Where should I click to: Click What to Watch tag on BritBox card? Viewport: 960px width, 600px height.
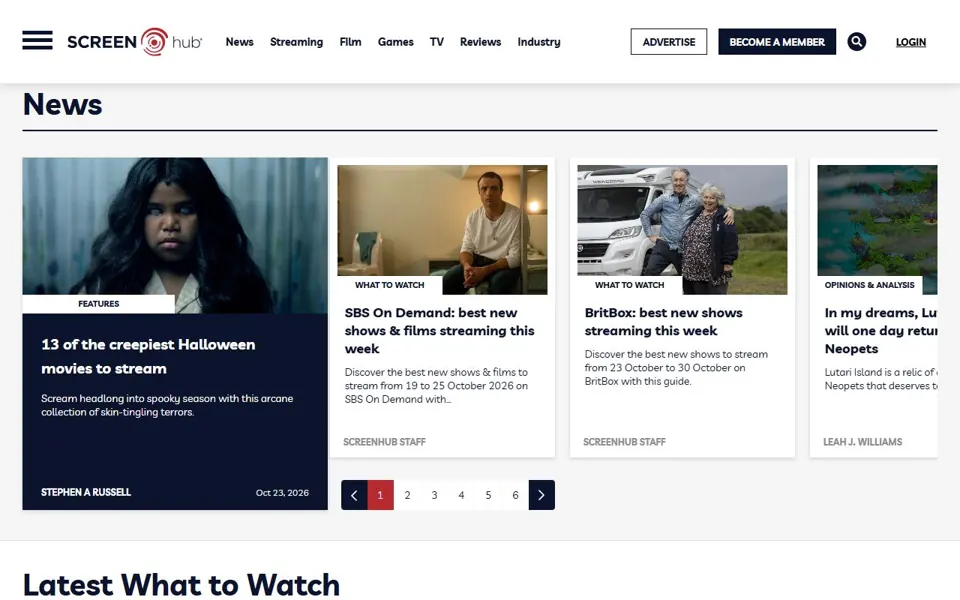629,285
